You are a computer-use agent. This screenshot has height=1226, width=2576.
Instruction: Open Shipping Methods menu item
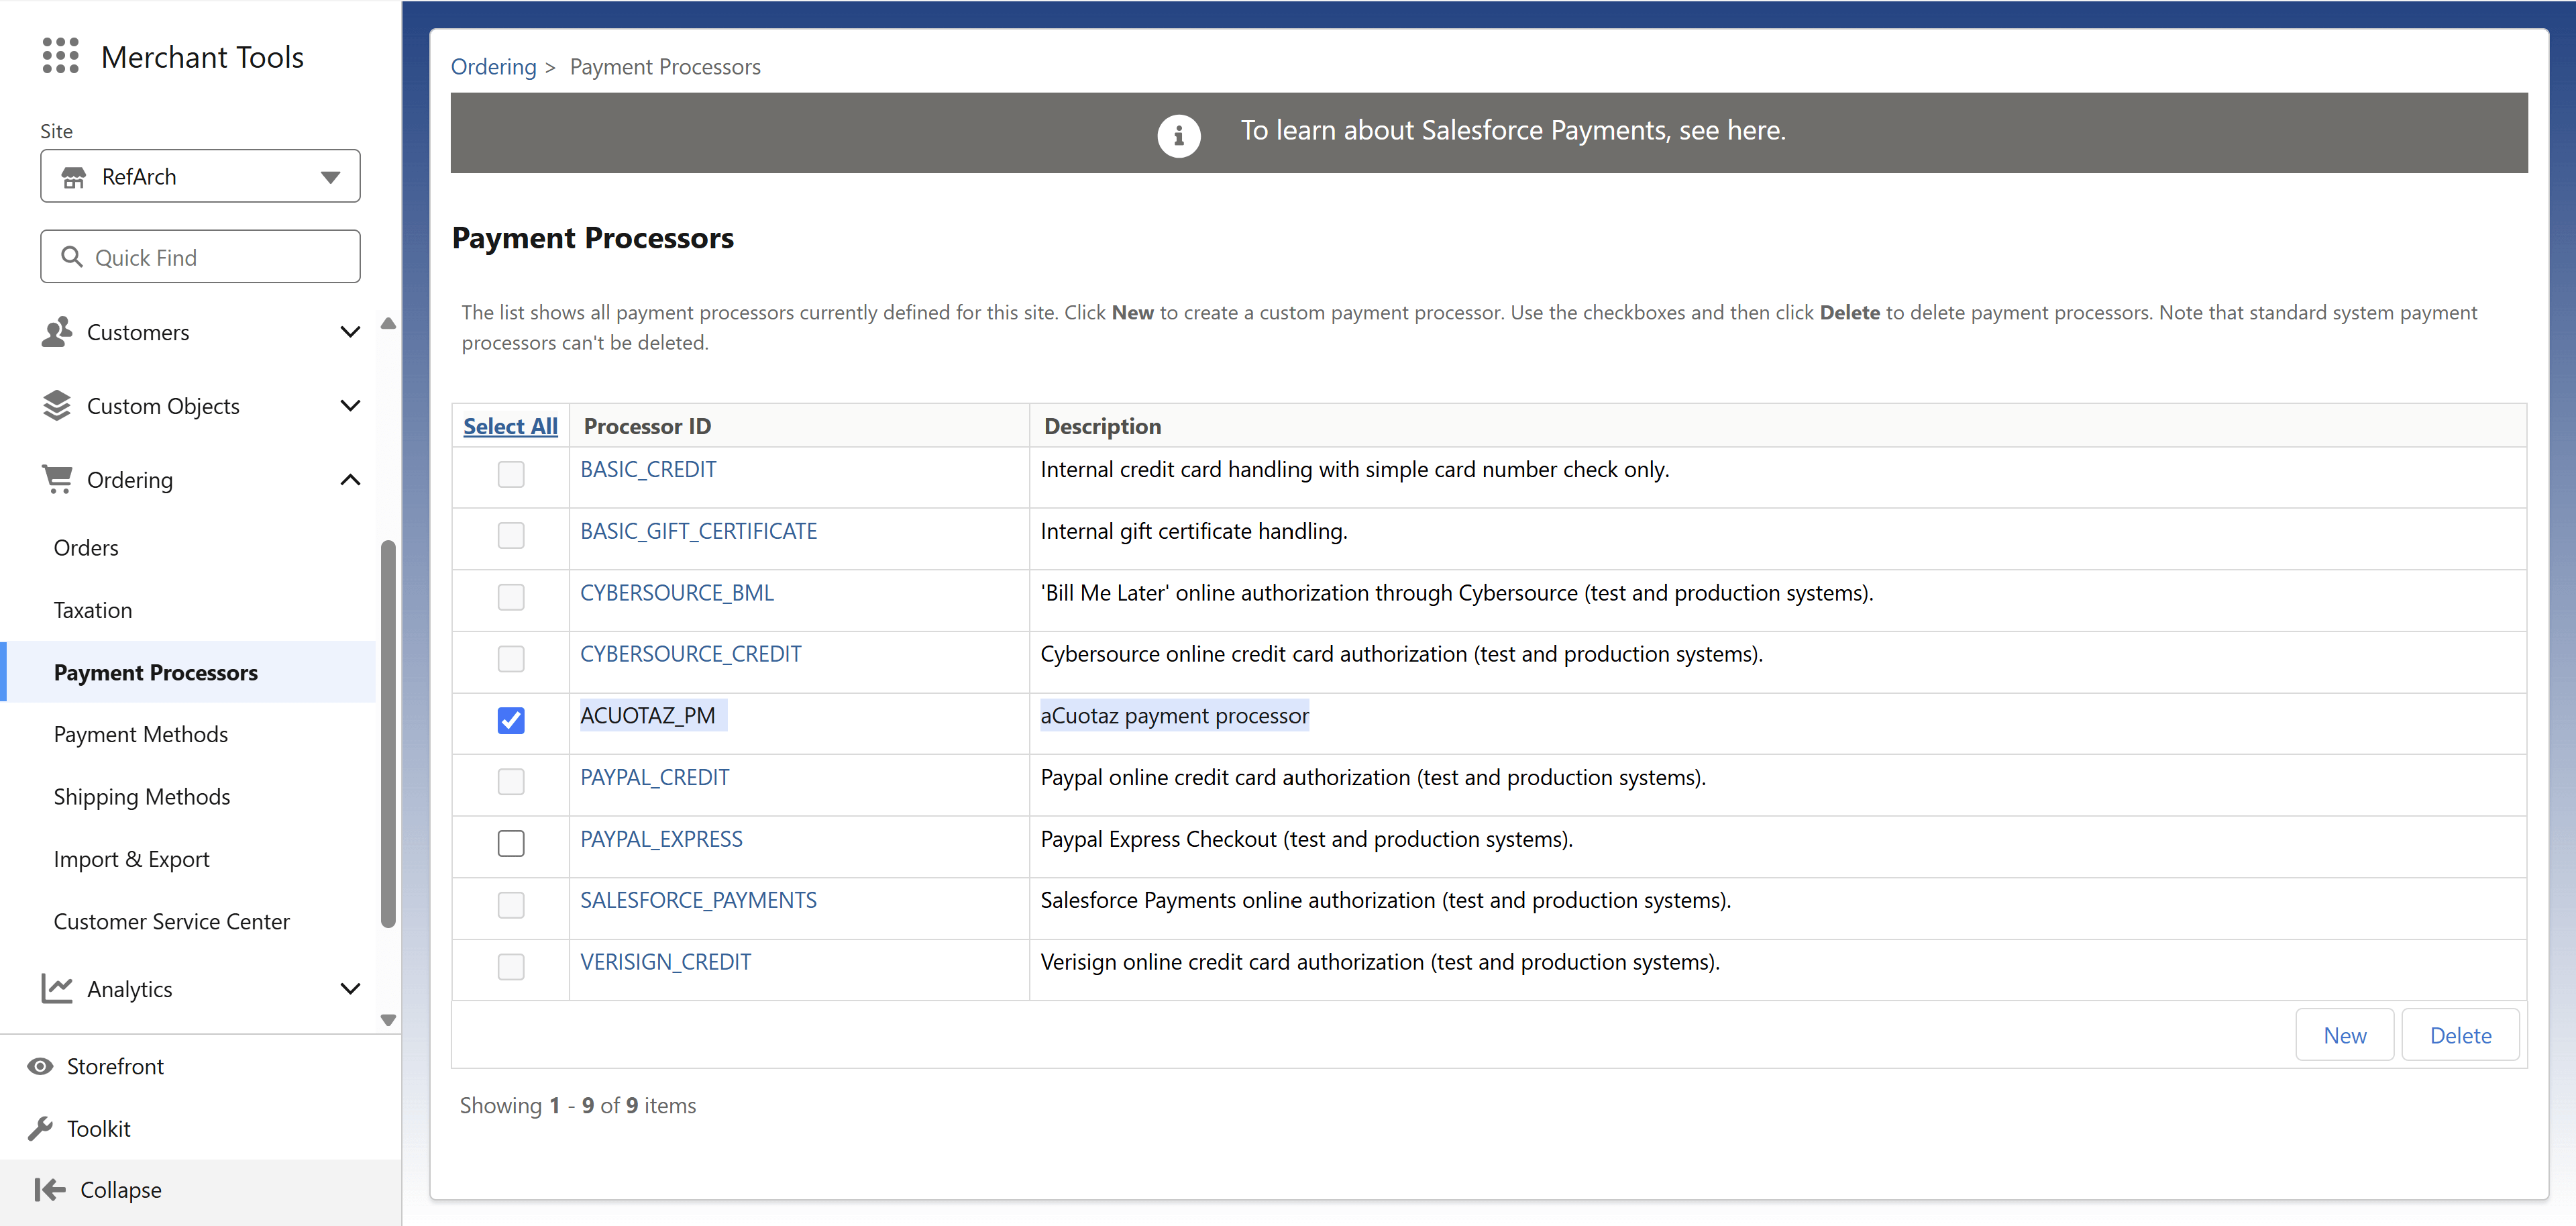coord(142,797)
